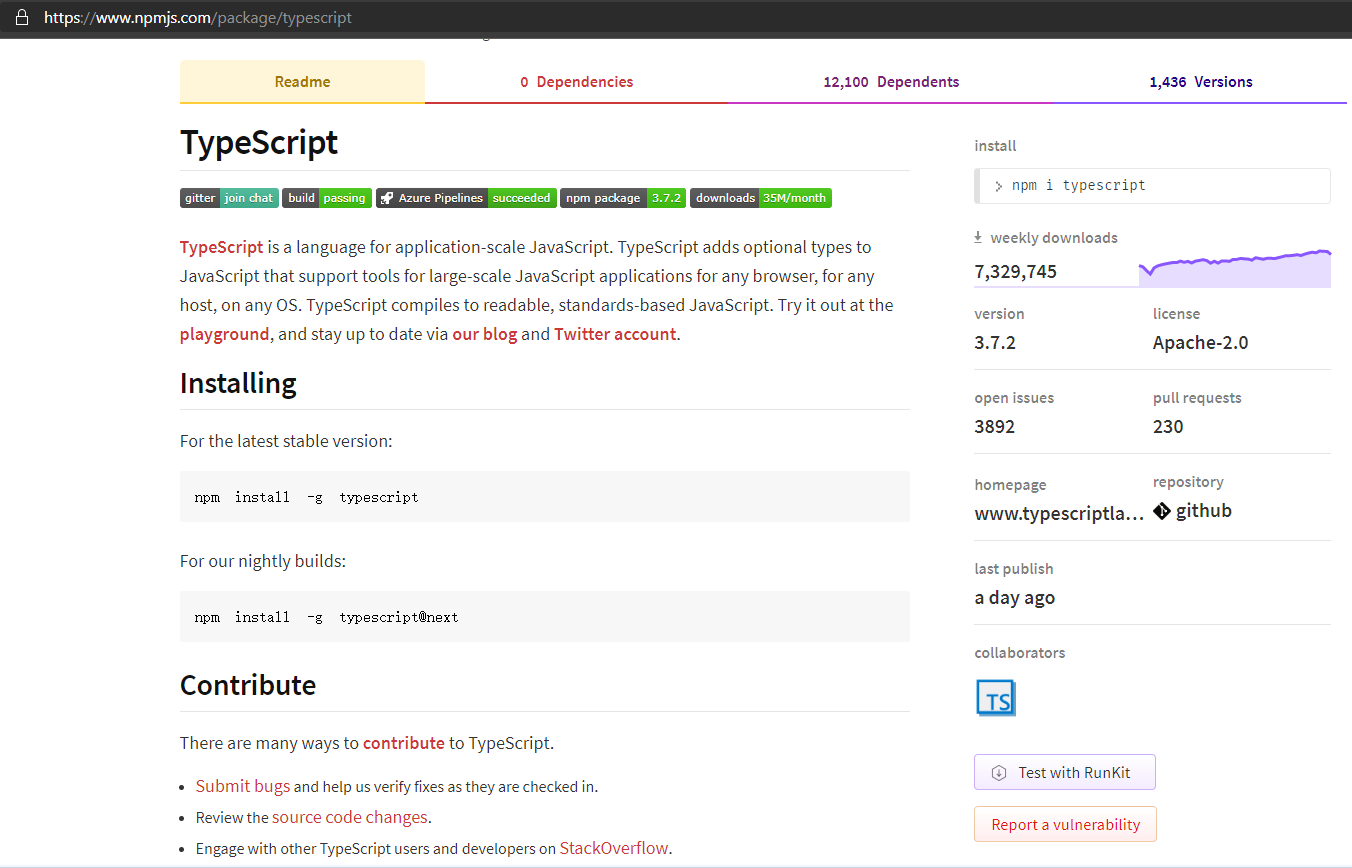Click the gitter join chat badge

point(229,198)
